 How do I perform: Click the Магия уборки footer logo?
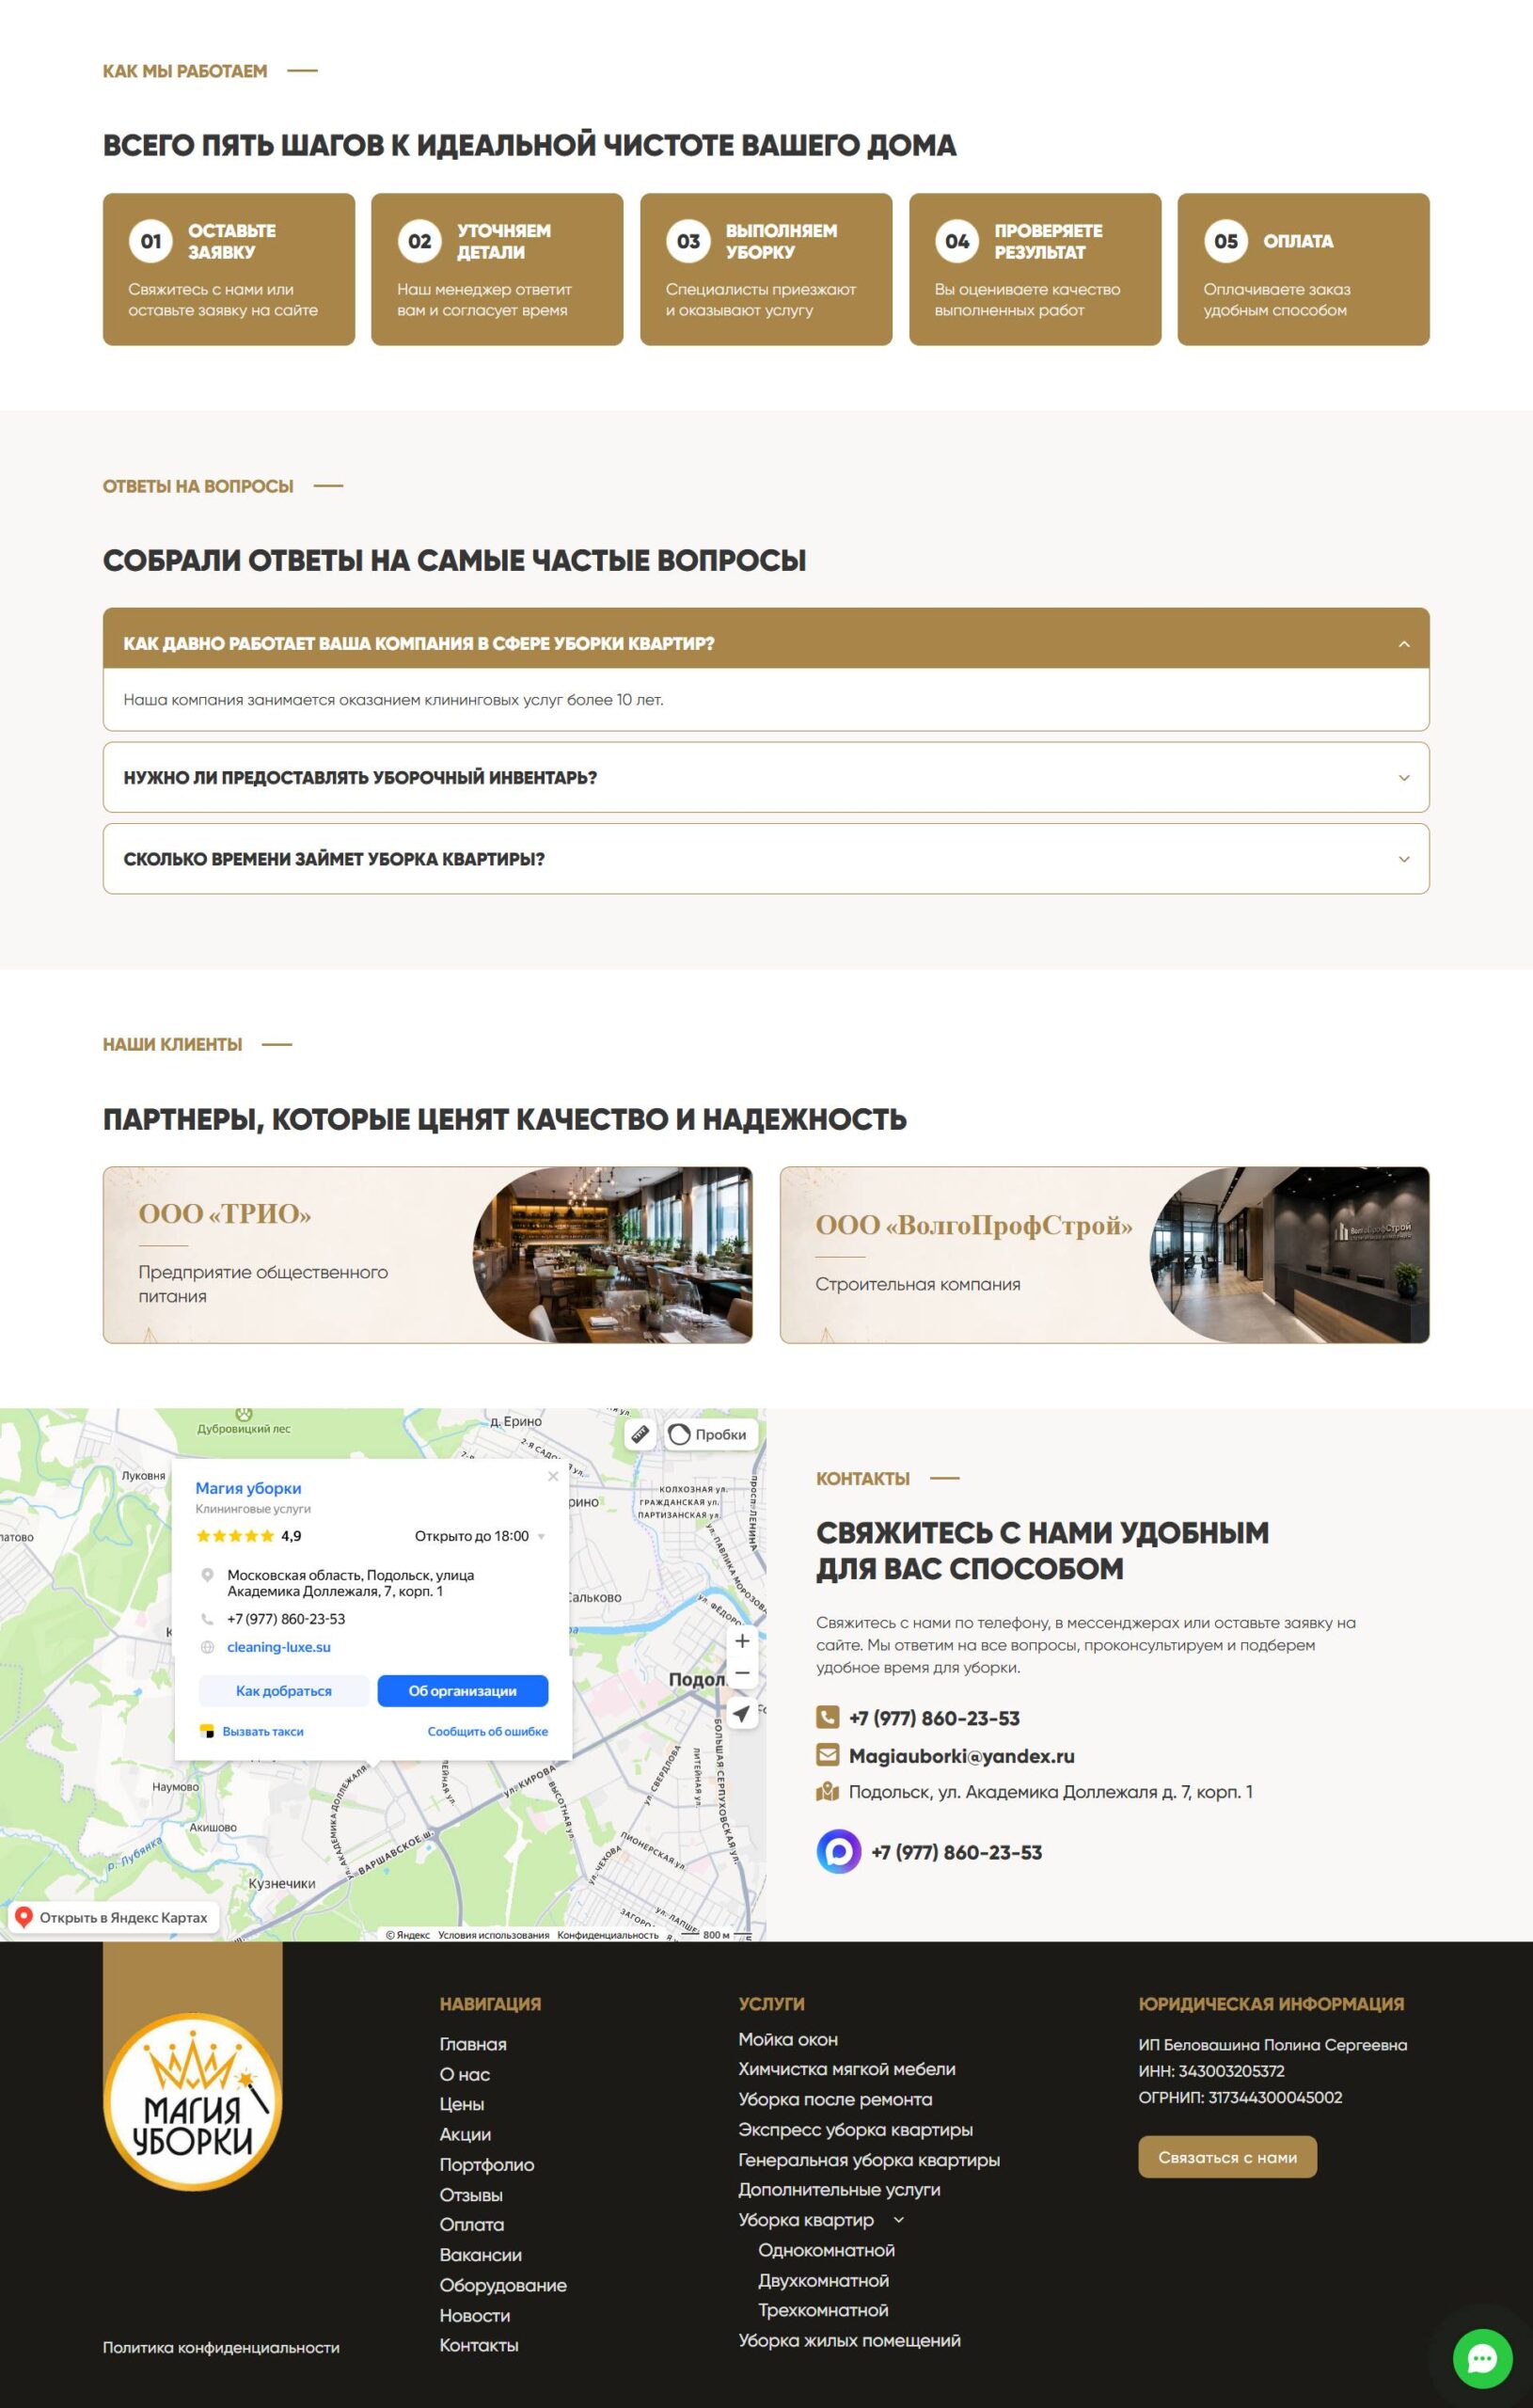[x=193, y=2100]
